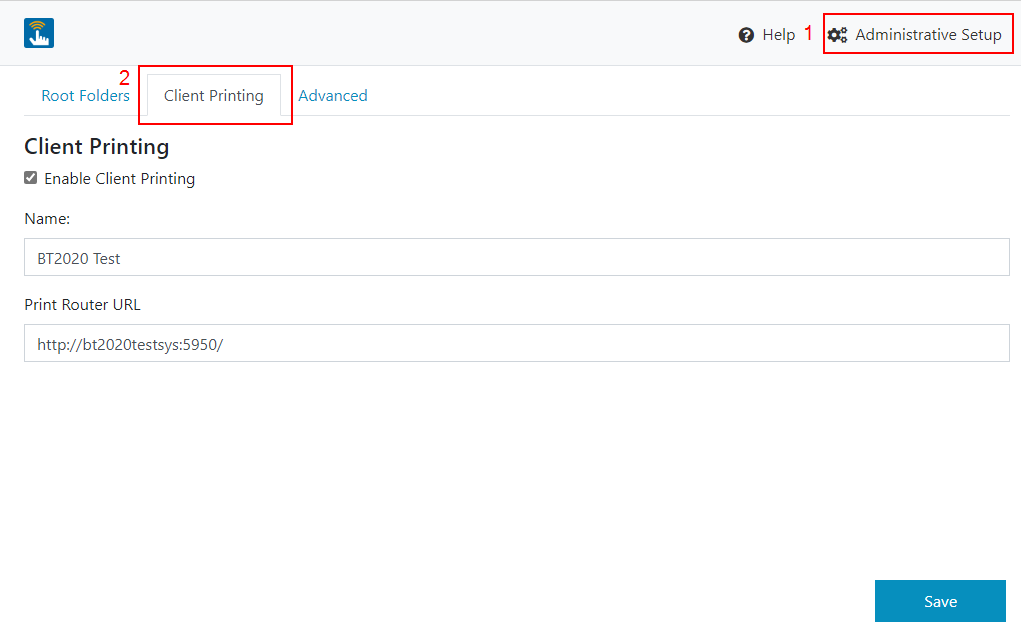1021x636 pixels.
Task: Save the client printing settings
Action: tap(940, 601)
